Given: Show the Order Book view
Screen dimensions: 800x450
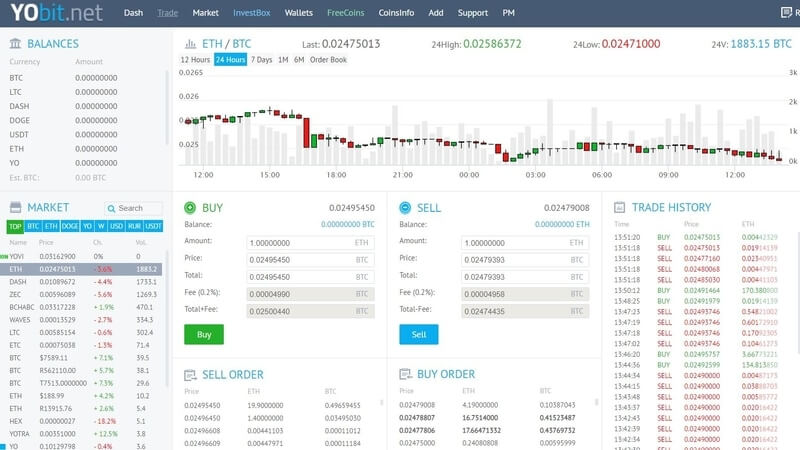Looking at the screenshot, I should [x=328, y=60].
